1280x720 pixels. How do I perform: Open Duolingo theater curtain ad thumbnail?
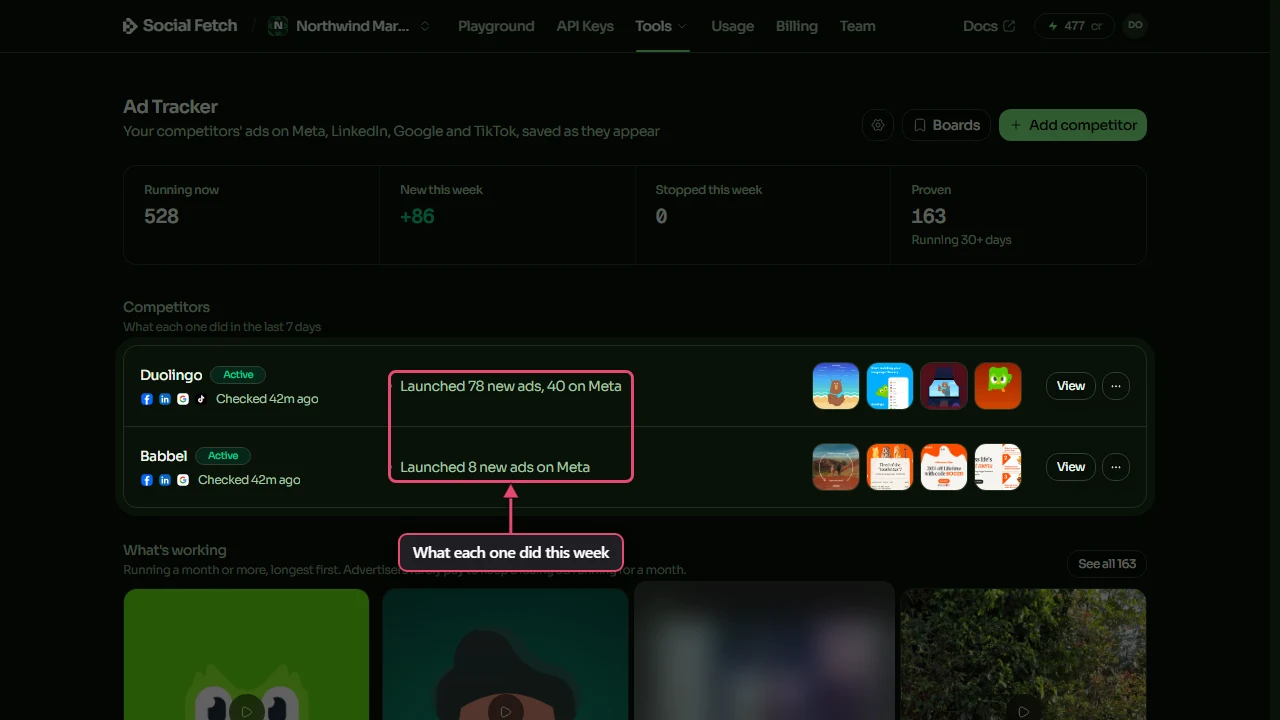[944, 386]
